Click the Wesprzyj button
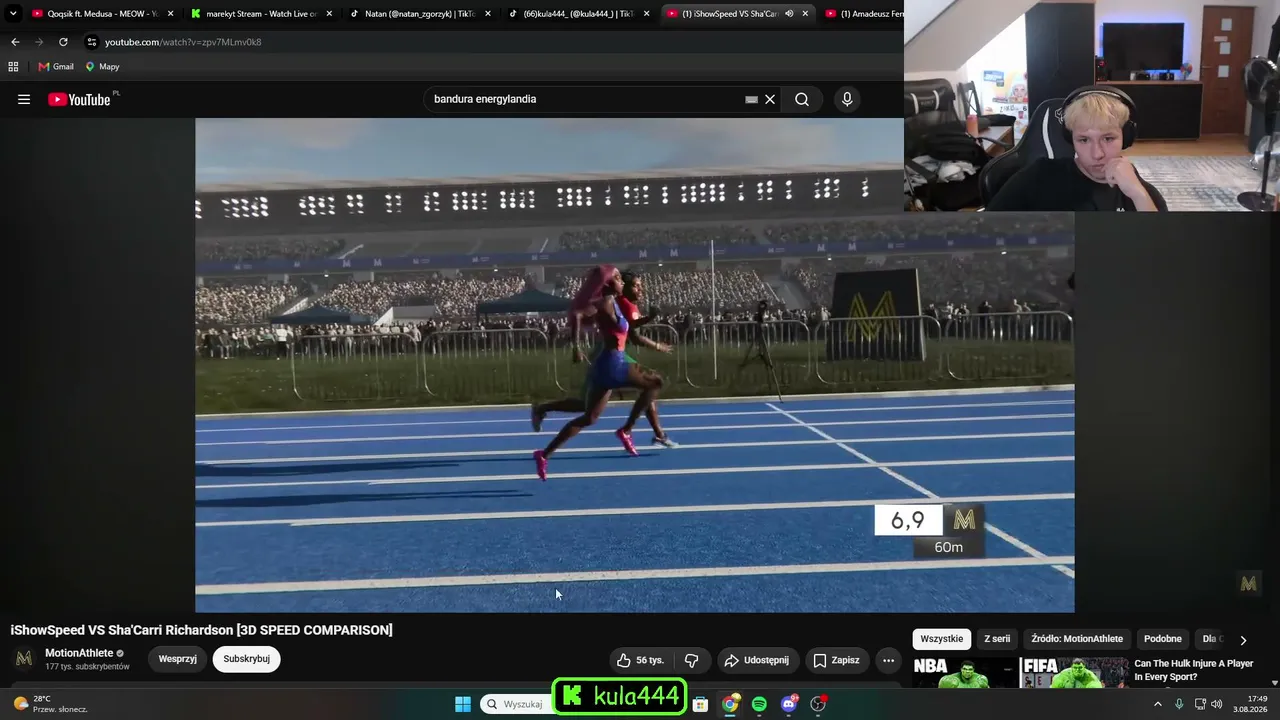The width and height of the screenshot is (1280, 720). pyautogui.click(x=177, y=659)
